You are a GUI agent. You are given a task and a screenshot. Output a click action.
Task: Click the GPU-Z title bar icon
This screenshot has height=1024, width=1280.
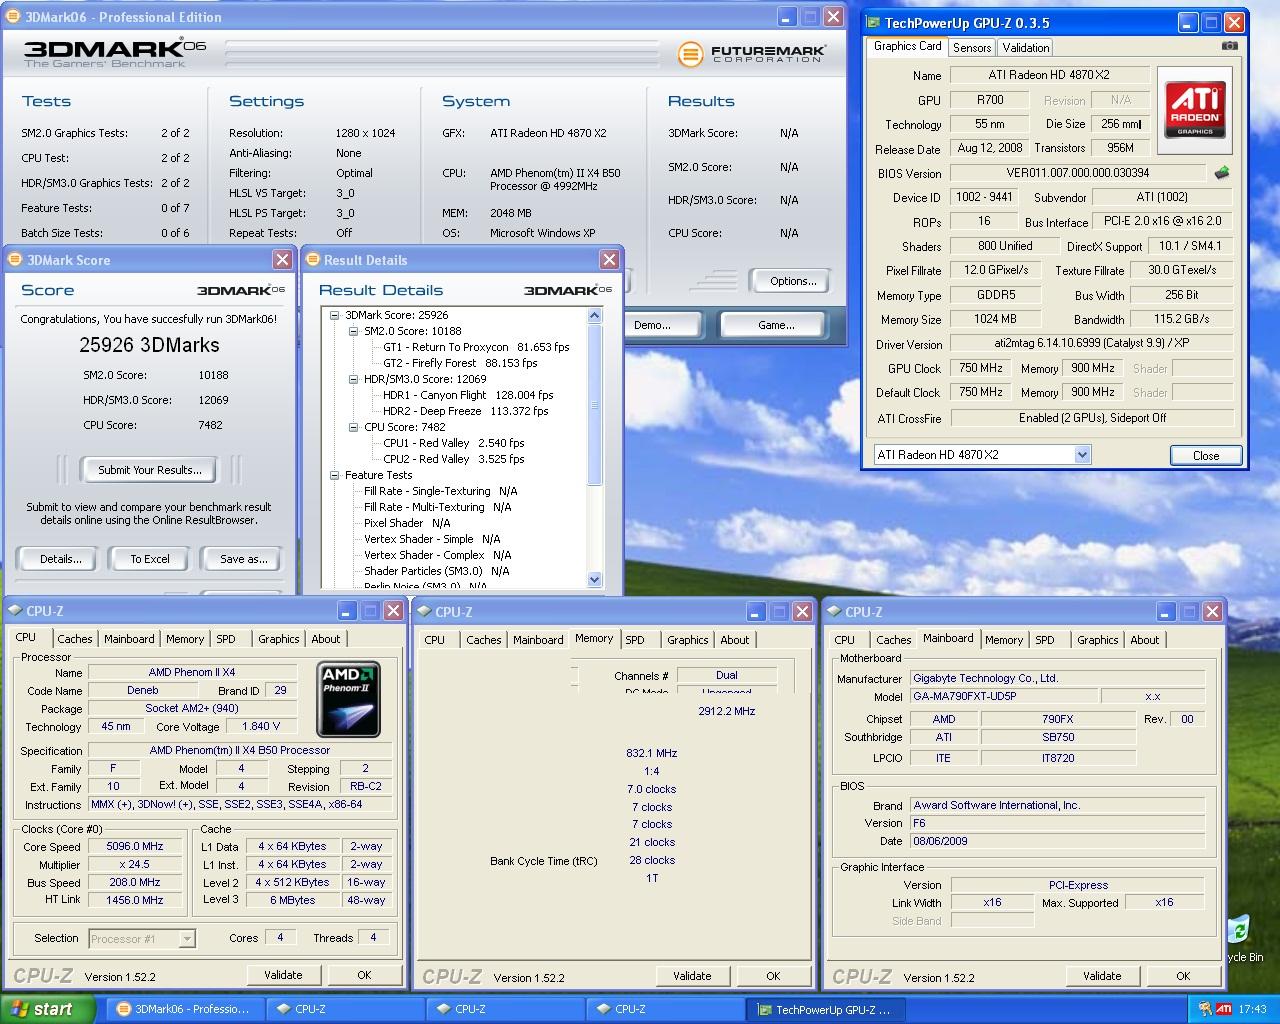873,23
